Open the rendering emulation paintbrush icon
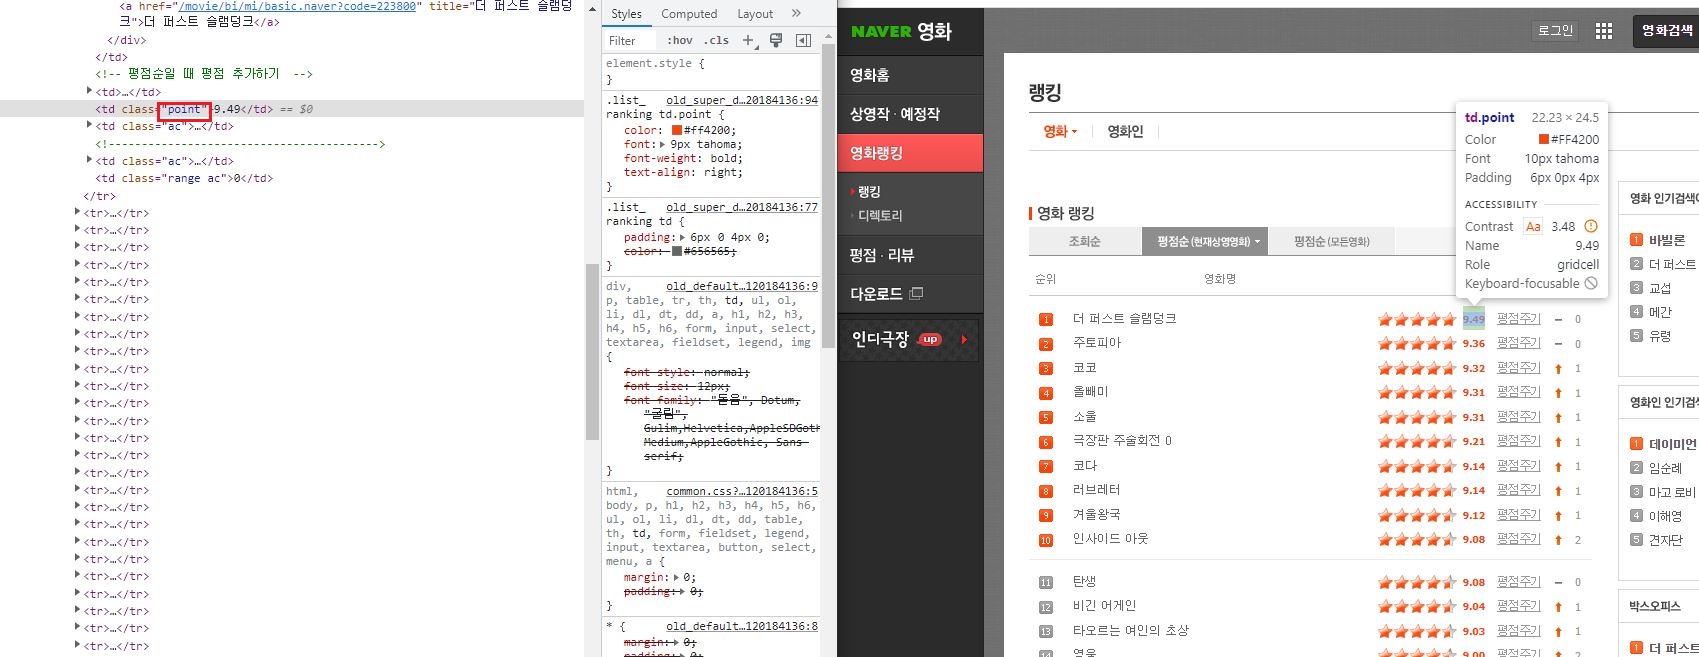The width and height of the screenshot is (1699, 657). tap(776, 40)
